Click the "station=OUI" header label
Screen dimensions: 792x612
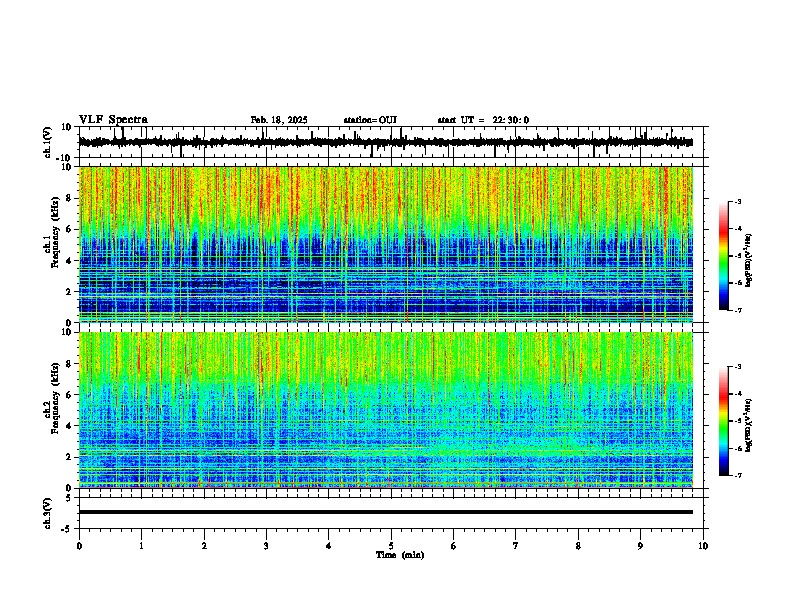click(x=370, y=120)
